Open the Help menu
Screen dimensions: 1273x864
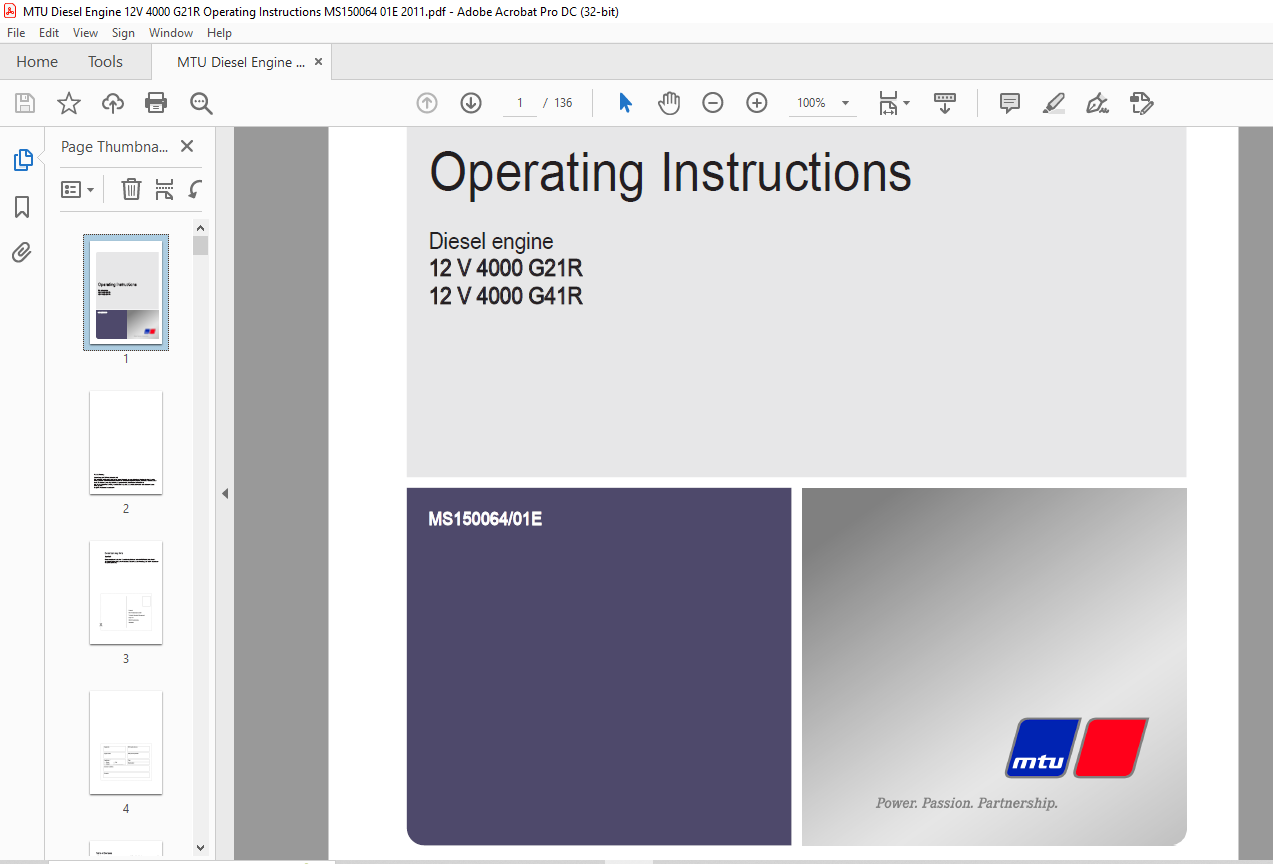coord(219,33)
